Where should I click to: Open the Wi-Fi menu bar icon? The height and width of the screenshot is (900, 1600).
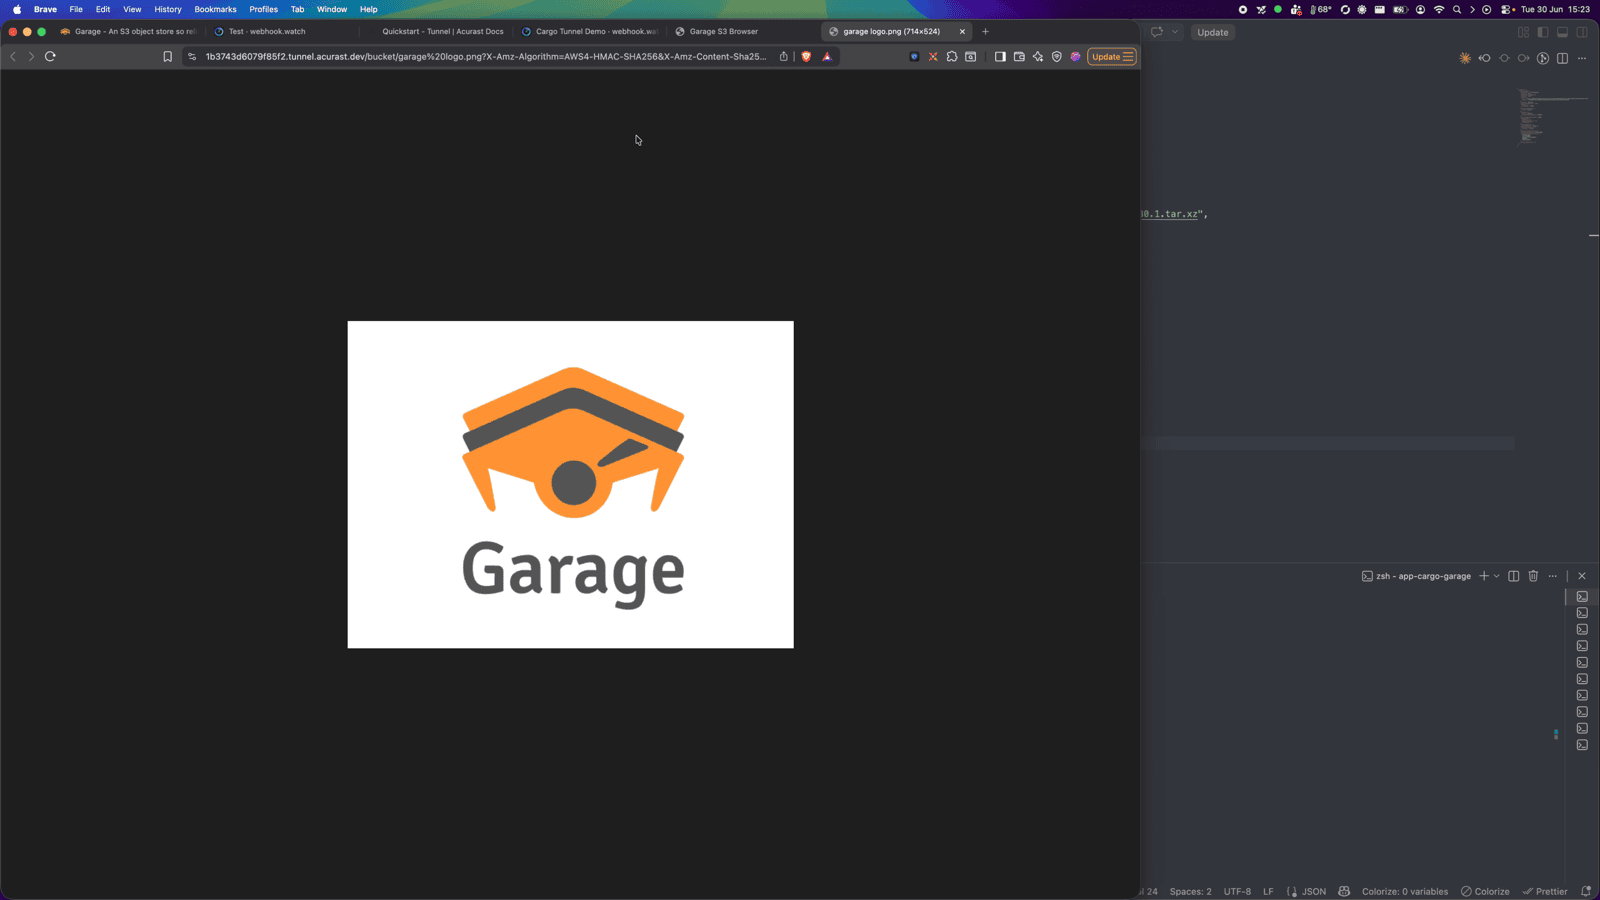[1439, 9]
